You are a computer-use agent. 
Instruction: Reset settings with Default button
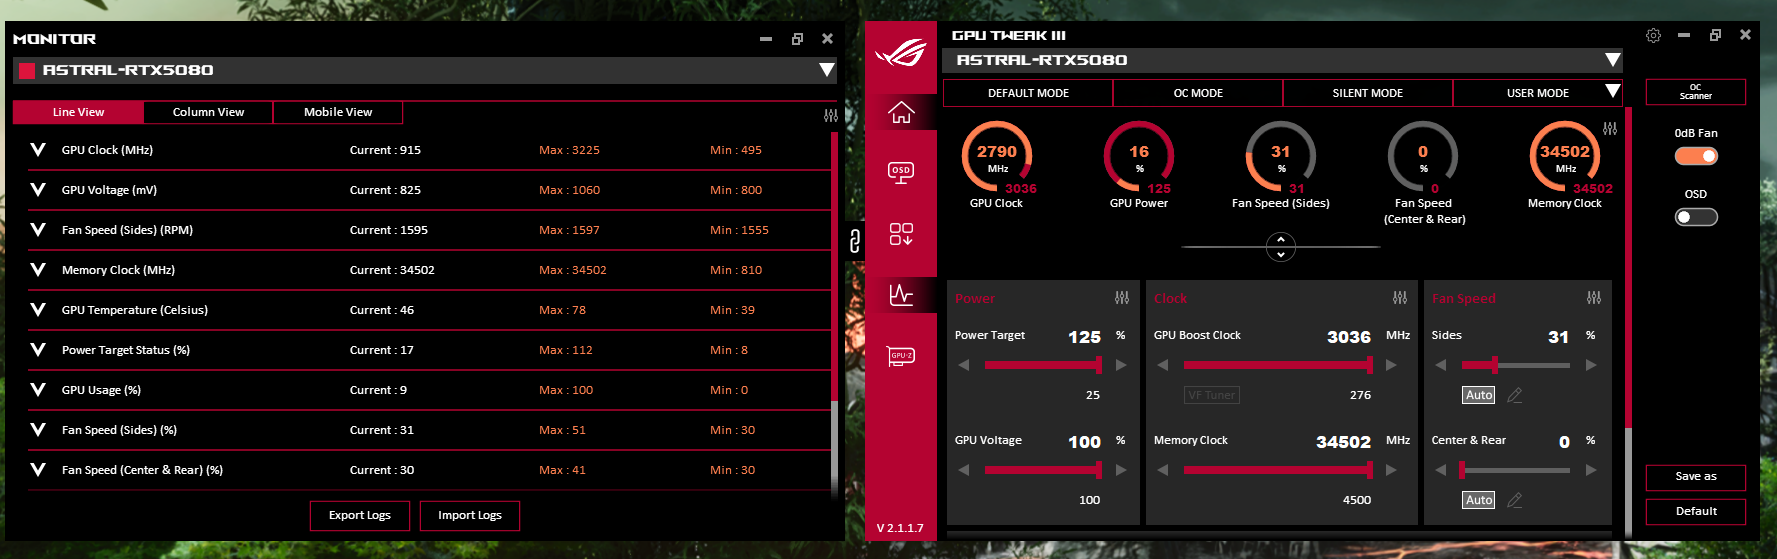[1696, 511]
